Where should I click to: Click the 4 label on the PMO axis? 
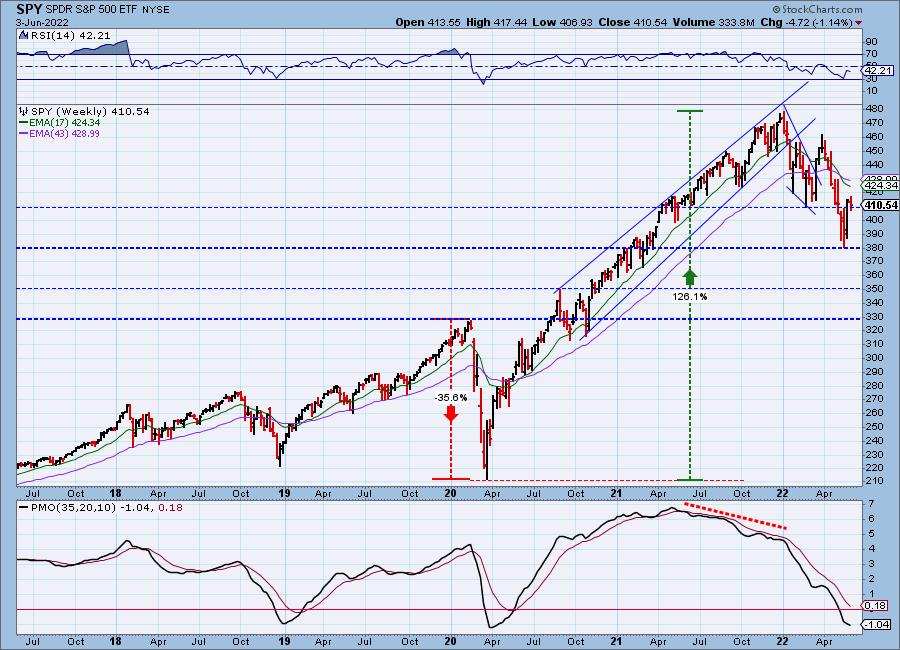click(871, 548)
